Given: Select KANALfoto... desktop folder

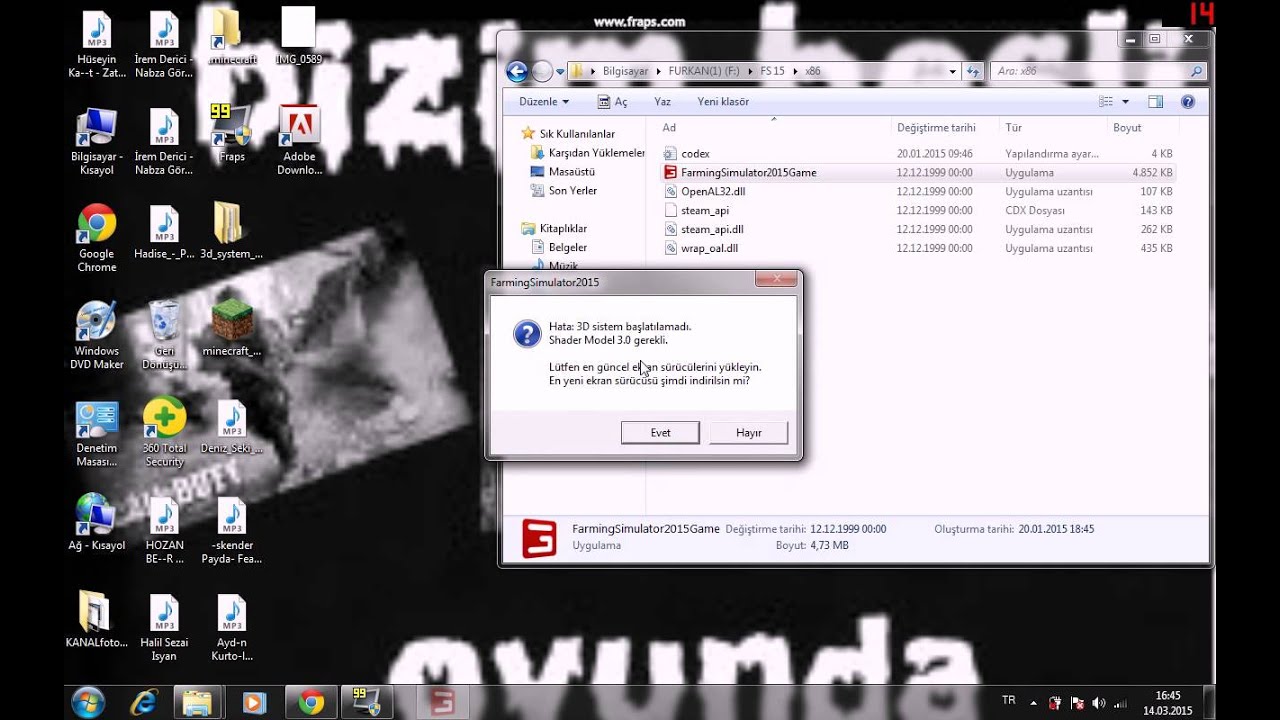Looking at the screenshot, I should 97,619.
